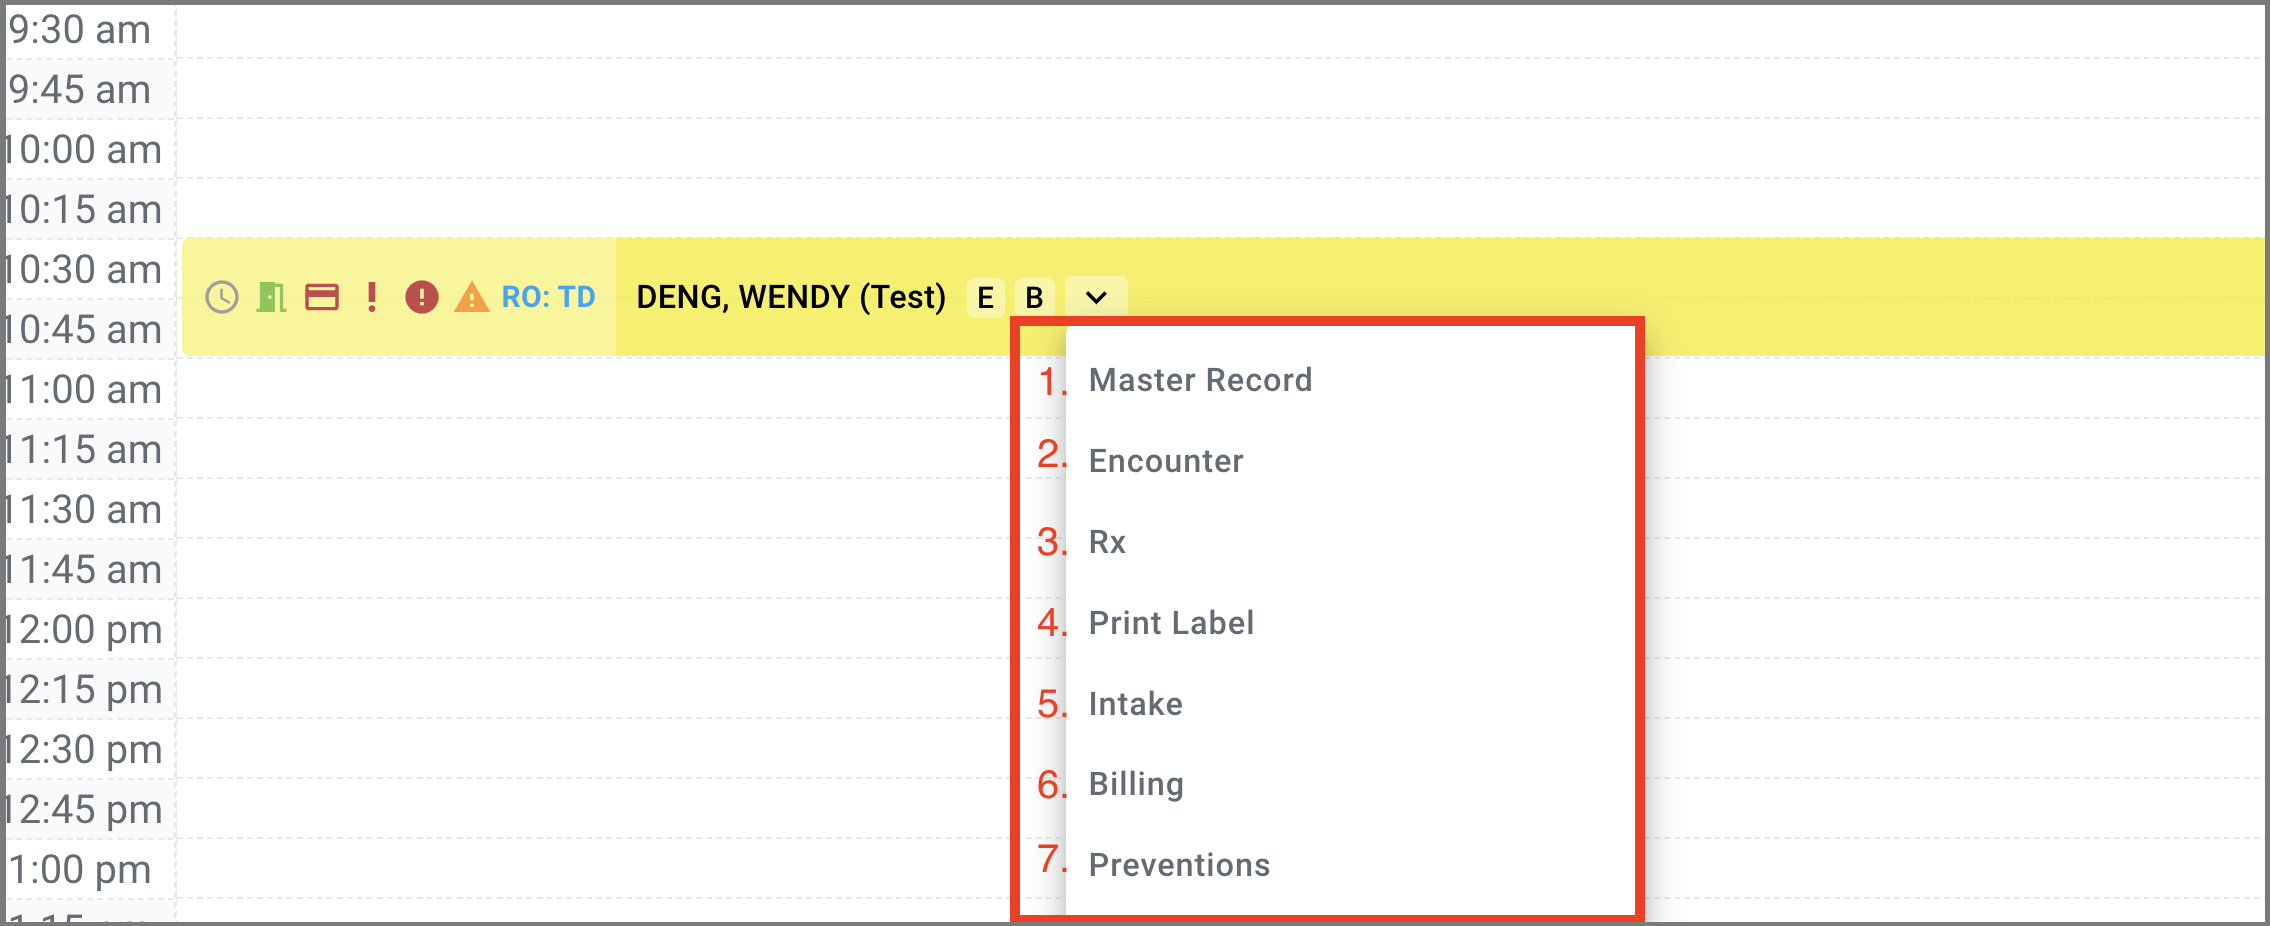
Task: Click the red circle alert icon
Action: click(422, 297)
